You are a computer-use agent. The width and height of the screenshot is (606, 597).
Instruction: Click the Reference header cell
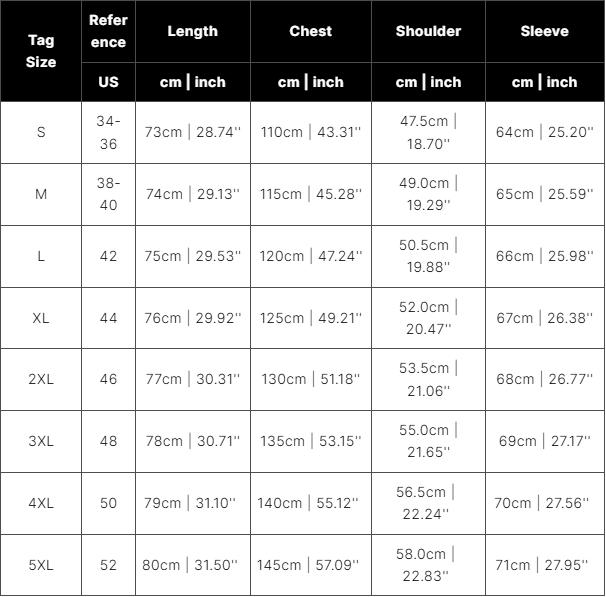(x=108, y=31)
